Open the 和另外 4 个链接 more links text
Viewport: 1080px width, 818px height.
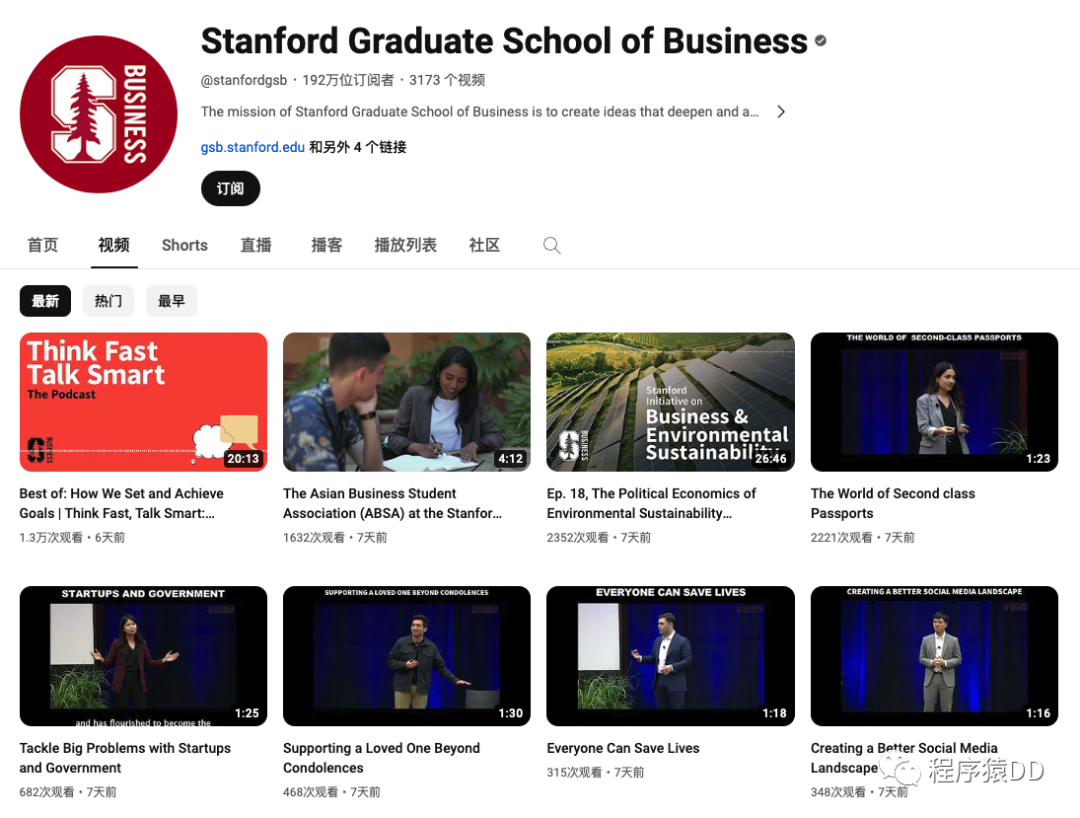pyautogui.click(x=357, y=147)
